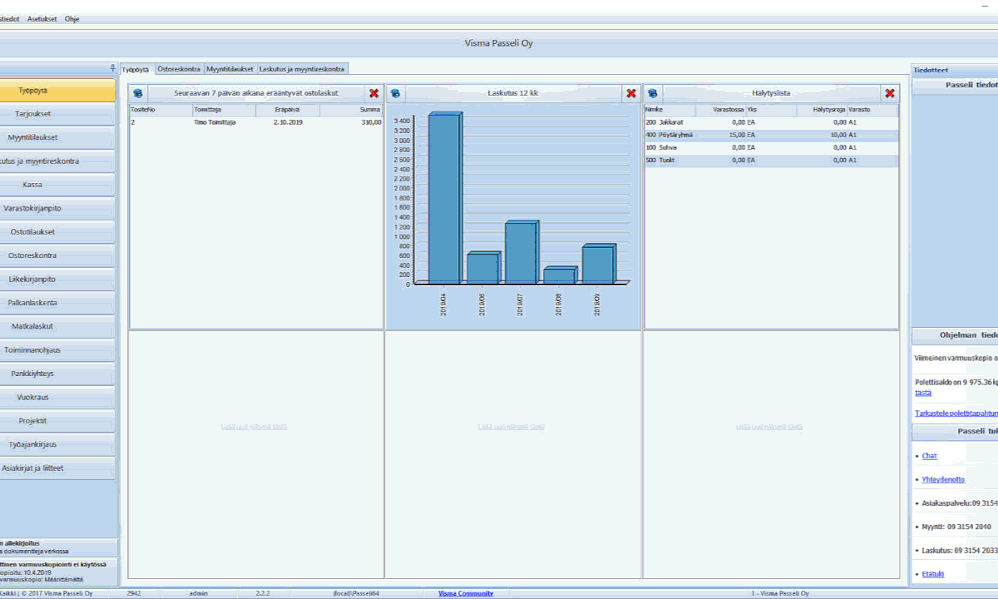This screenshot has width=998, height=599.
Task: Open Liikekirjanpito from the sidebar
Action: pyautogui.click(x=57, y=279)
